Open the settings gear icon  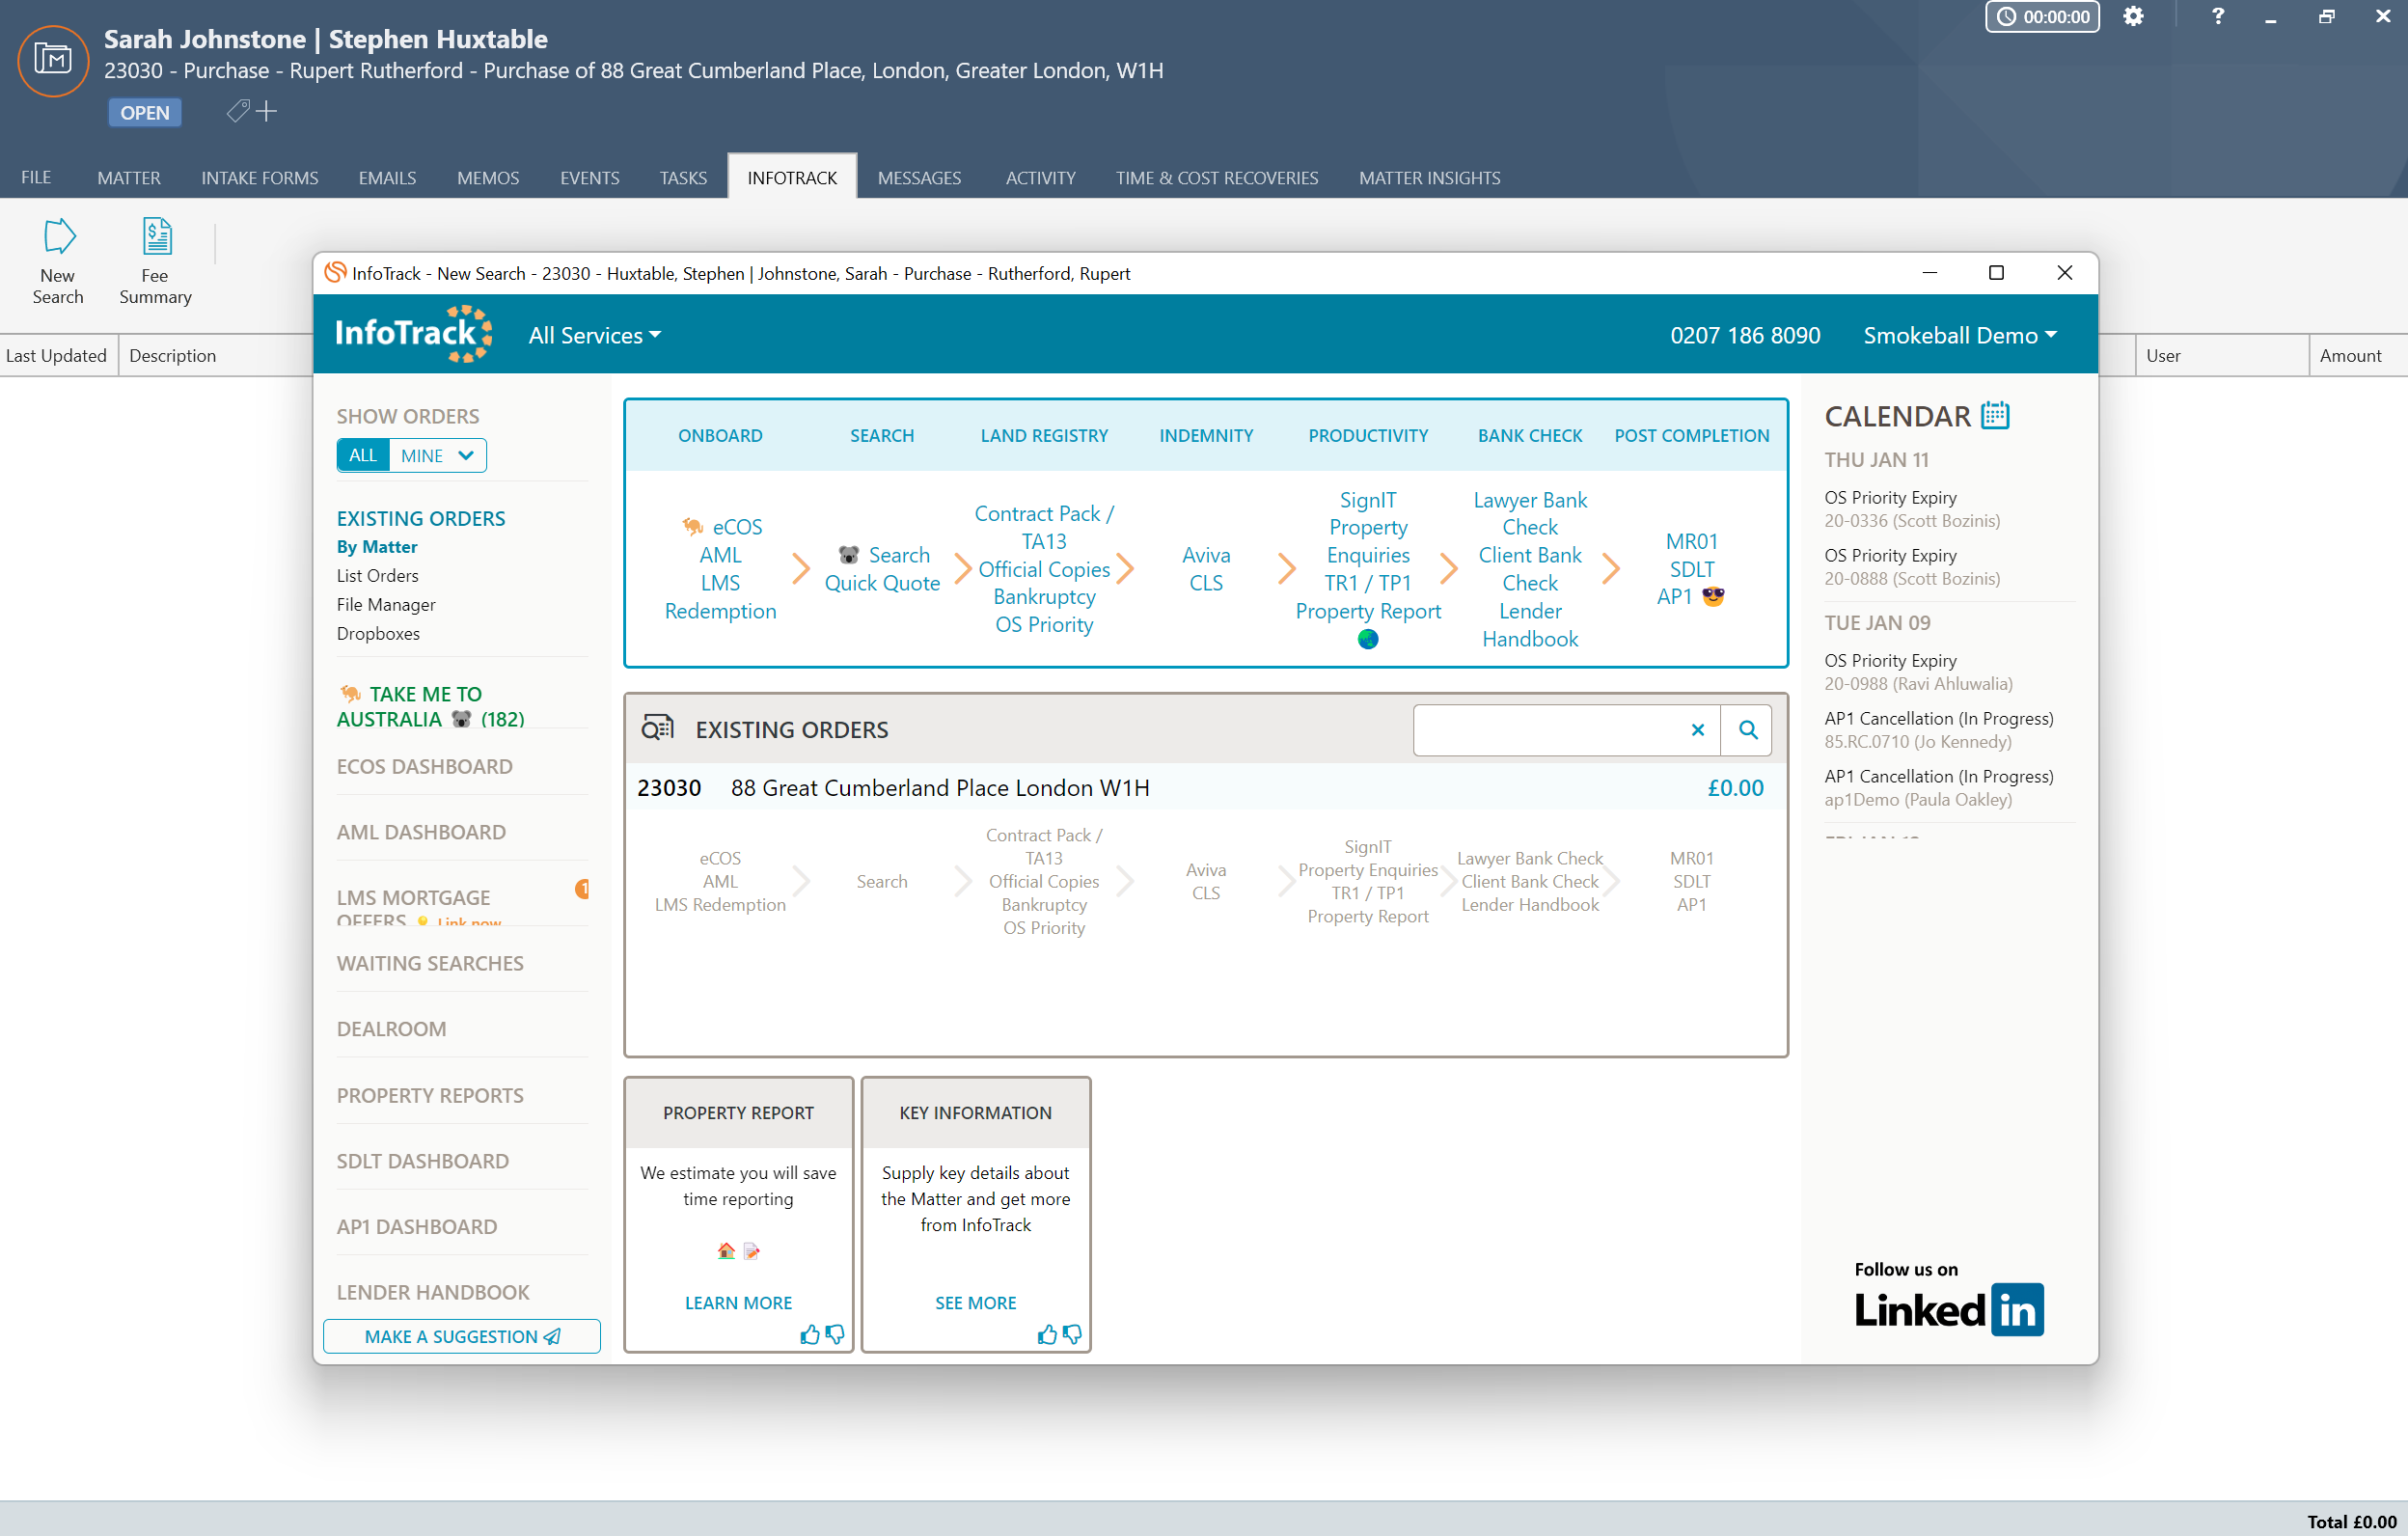click(2133, 17)
